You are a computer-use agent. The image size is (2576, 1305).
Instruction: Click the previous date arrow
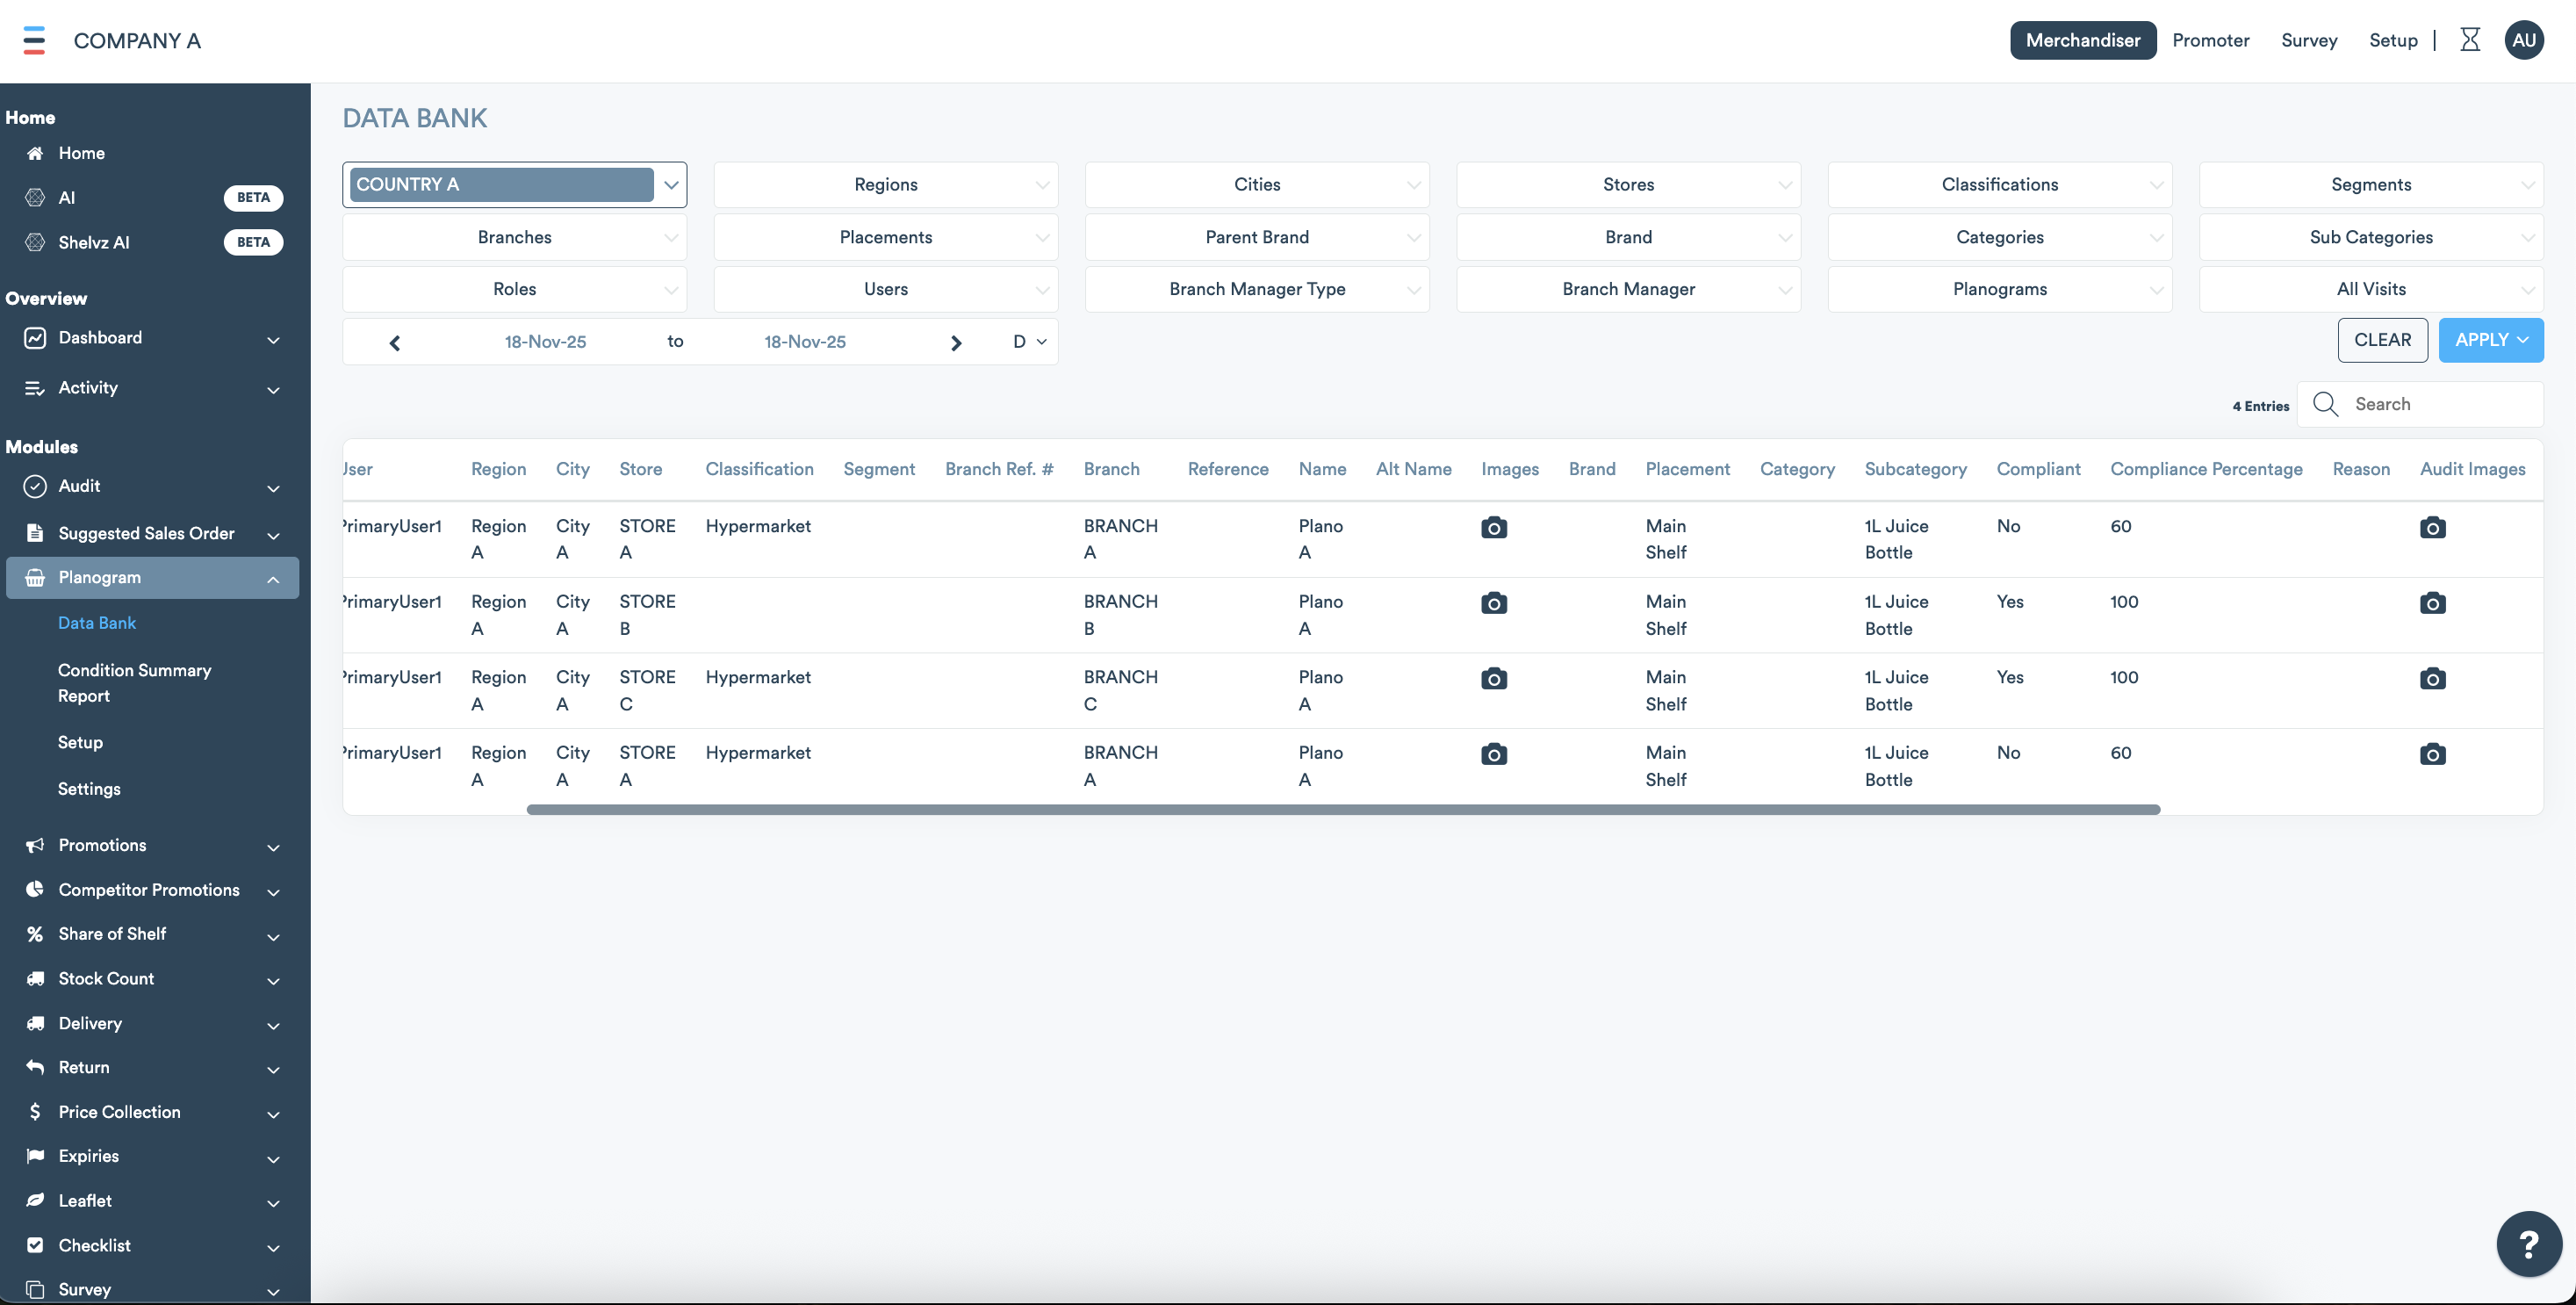(x=394, y=343)
